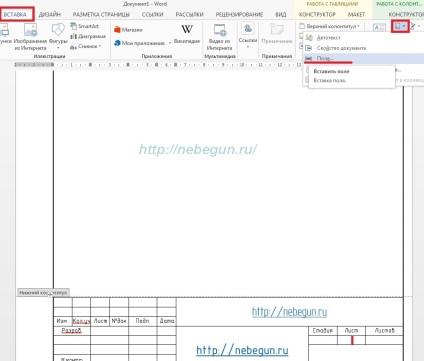
Task: Click Изображения из Интернета icon
Action: coord(30,37)
